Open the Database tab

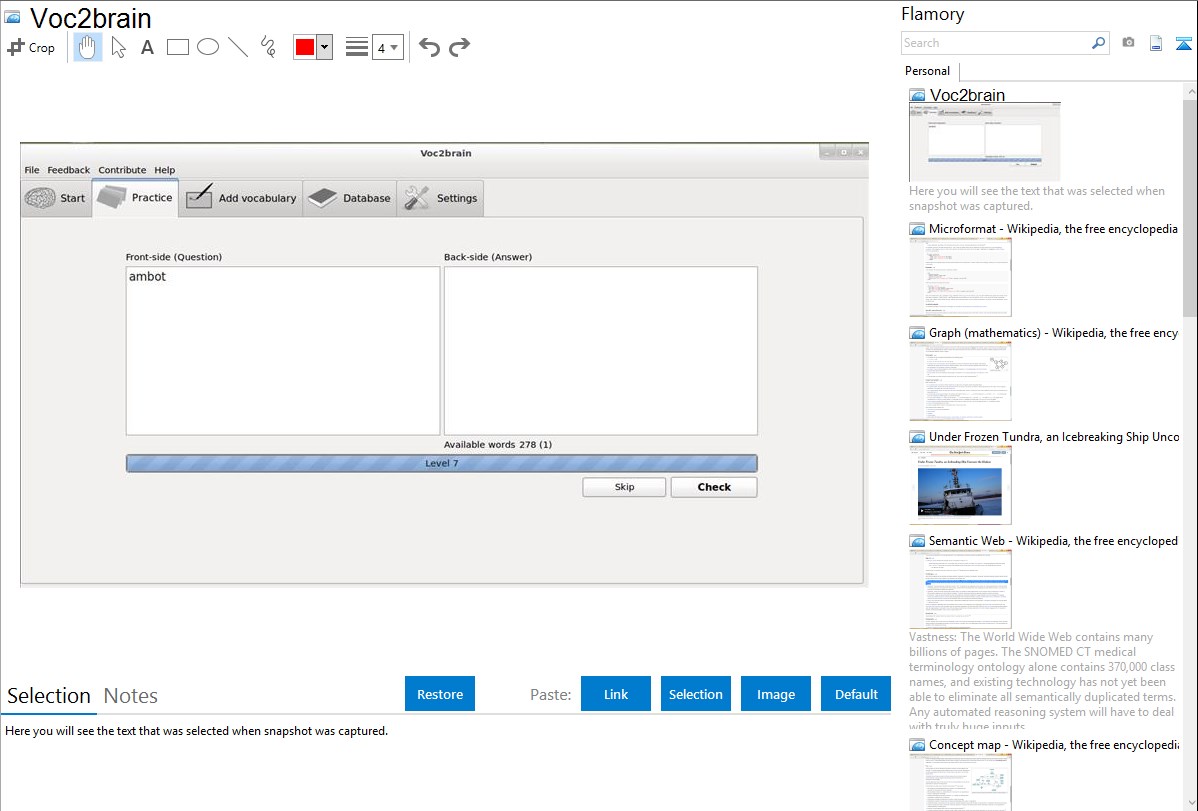pyautogui.click(x=350, y=198)
